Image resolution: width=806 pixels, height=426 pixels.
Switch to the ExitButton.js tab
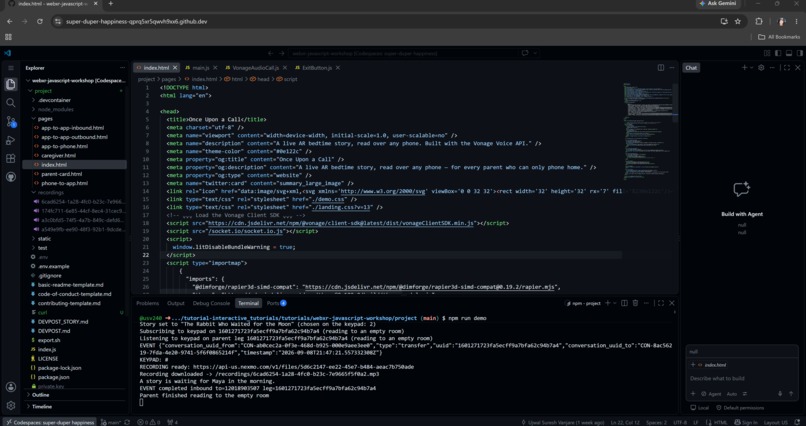[x=317, y=68]
